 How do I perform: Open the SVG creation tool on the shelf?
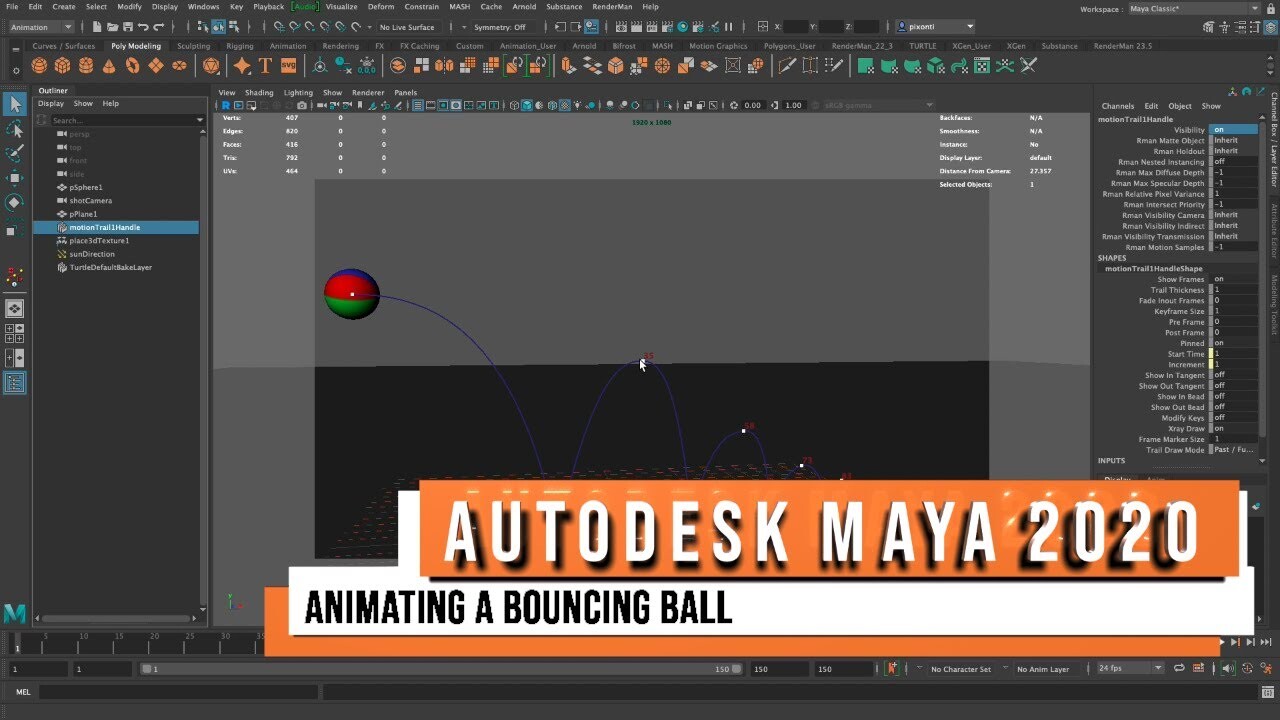coord(287,66)
